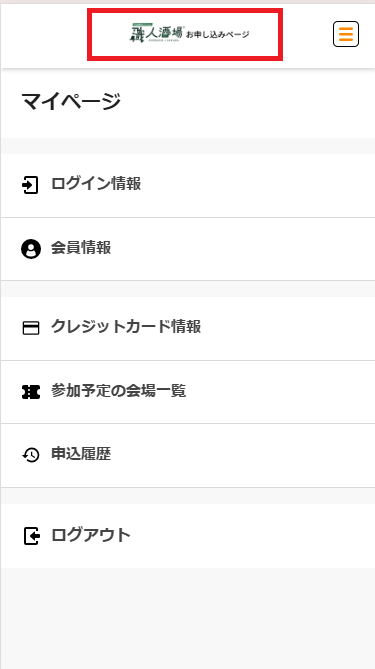Go to クレジットカード情報

click(188, 328)
